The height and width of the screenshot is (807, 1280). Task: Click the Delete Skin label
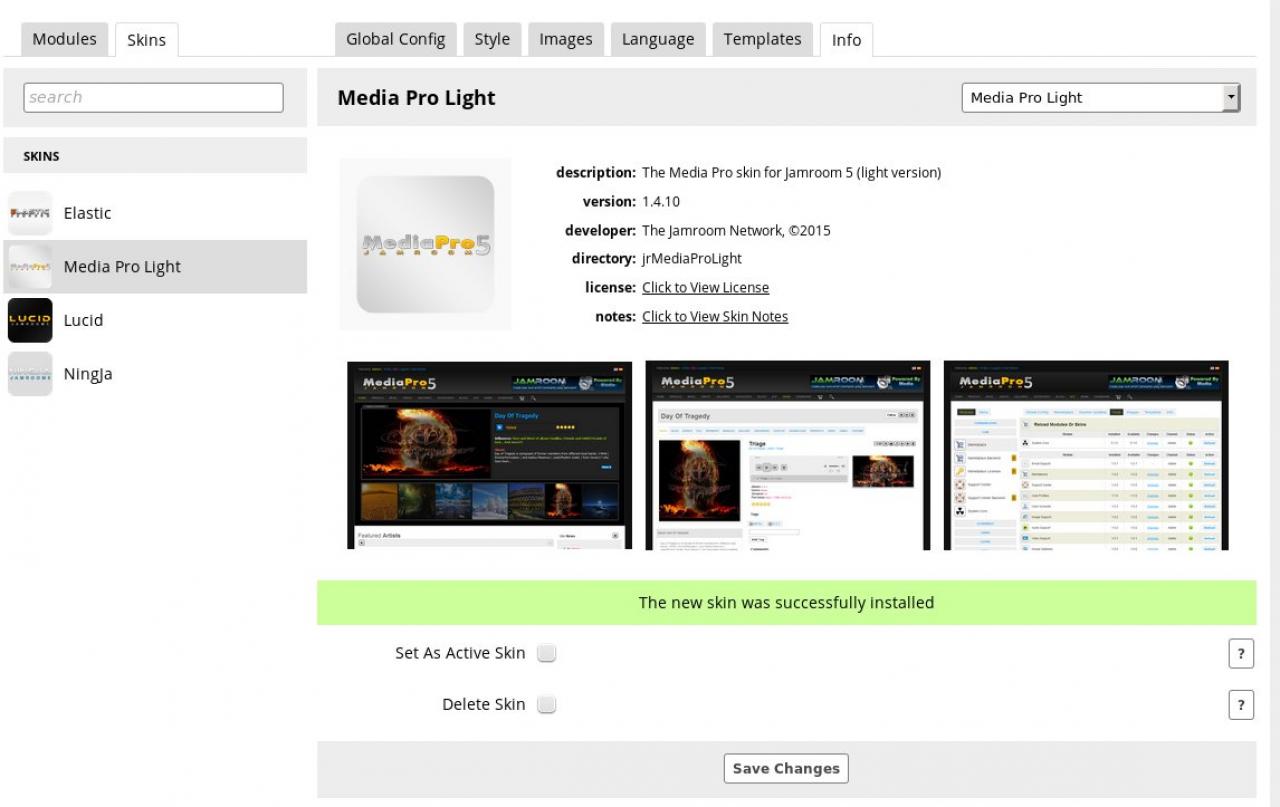(x=484, y=704)
